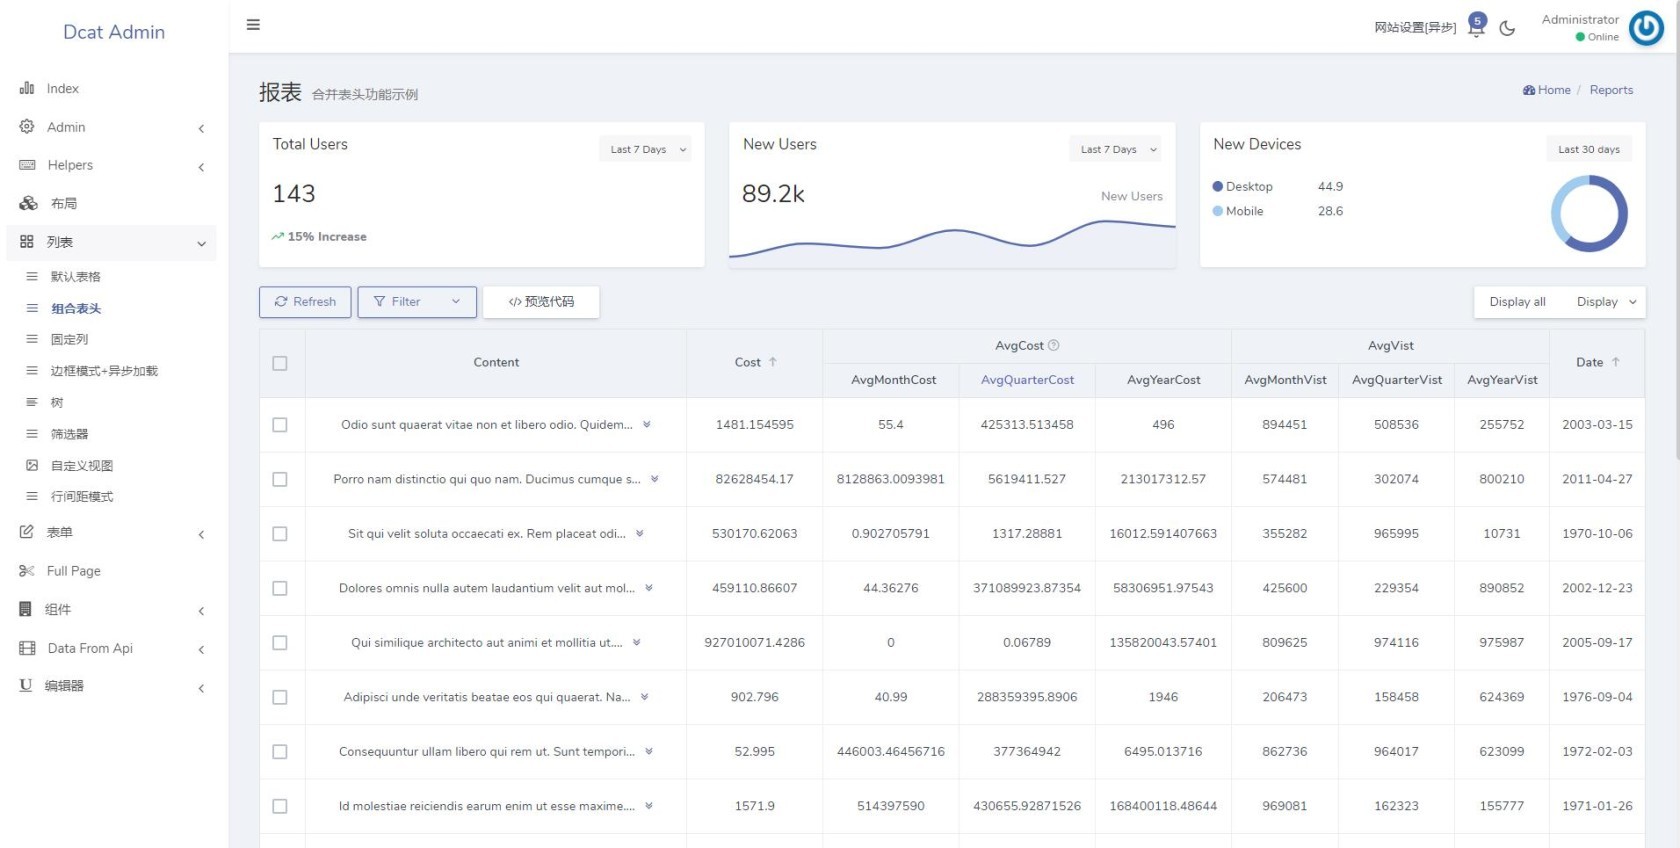
Task: Expand the 'Odio sunt quaerat' content row arrow
Action: pyautogui.click(x=647, y=425)
